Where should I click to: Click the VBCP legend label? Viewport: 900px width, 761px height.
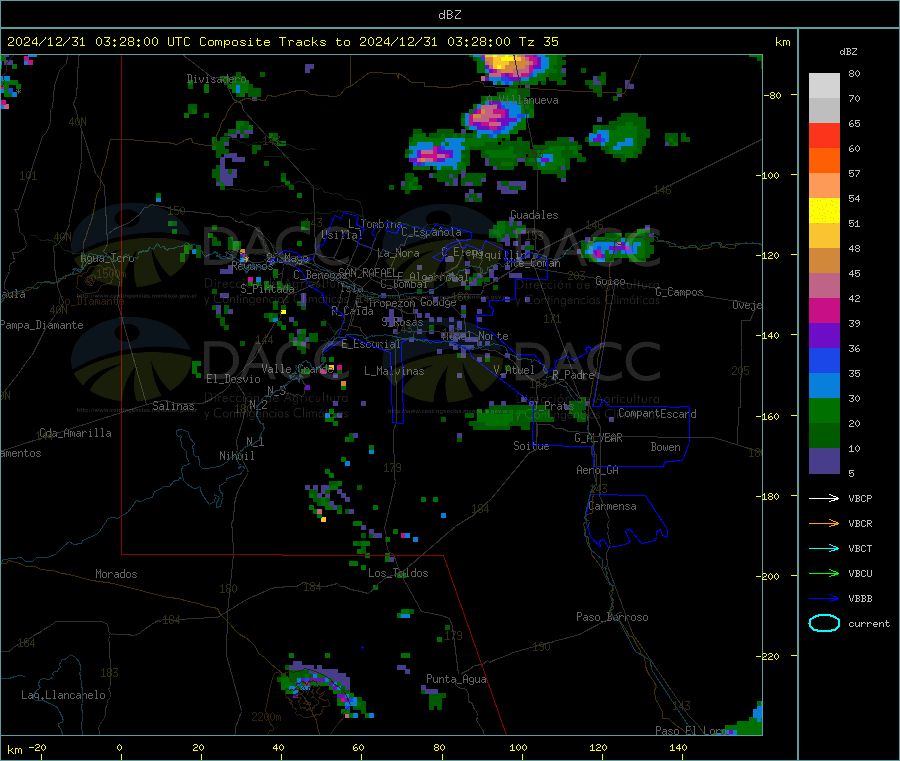860,498
